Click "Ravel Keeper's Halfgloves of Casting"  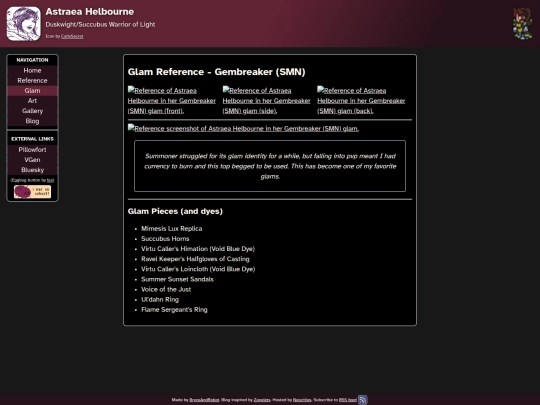click(x=195, y=259)
